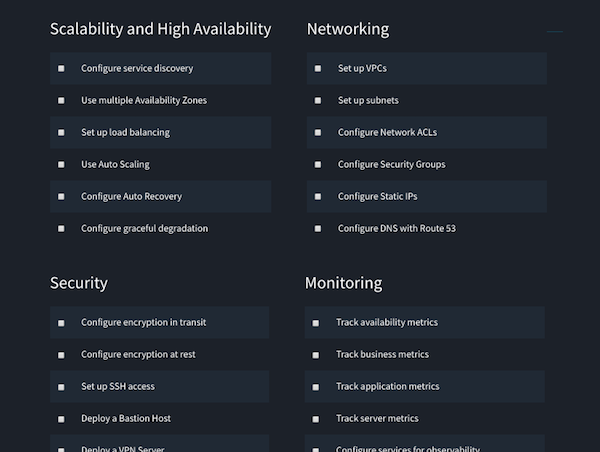Toggle the Configure Static IPs checkbox

[x=318, y=197]
